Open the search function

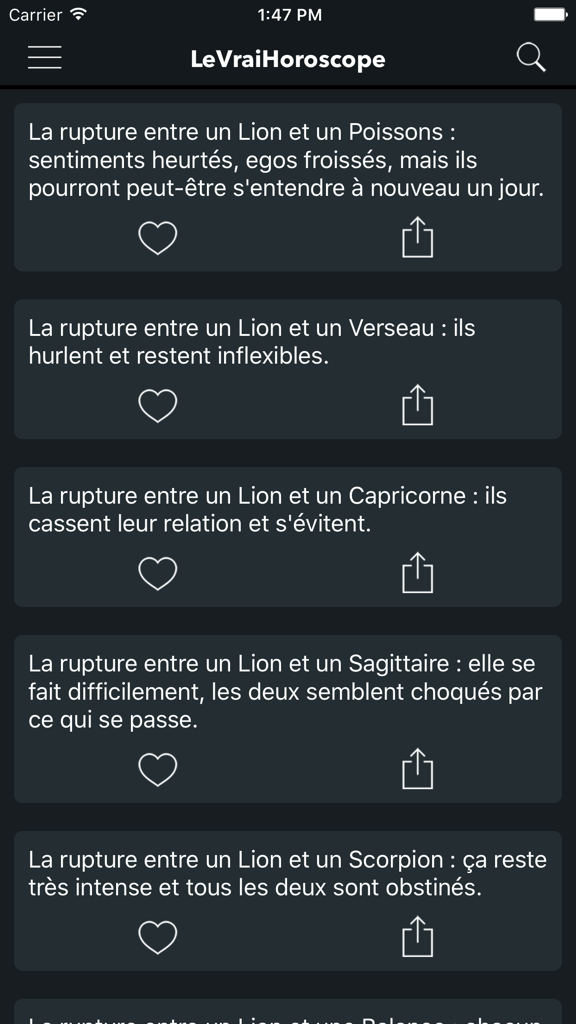click(x=531, y=57)
